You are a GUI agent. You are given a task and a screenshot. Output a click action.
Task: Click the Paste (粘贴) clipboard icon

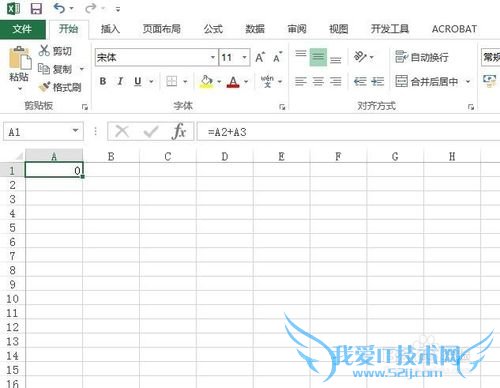19,57
